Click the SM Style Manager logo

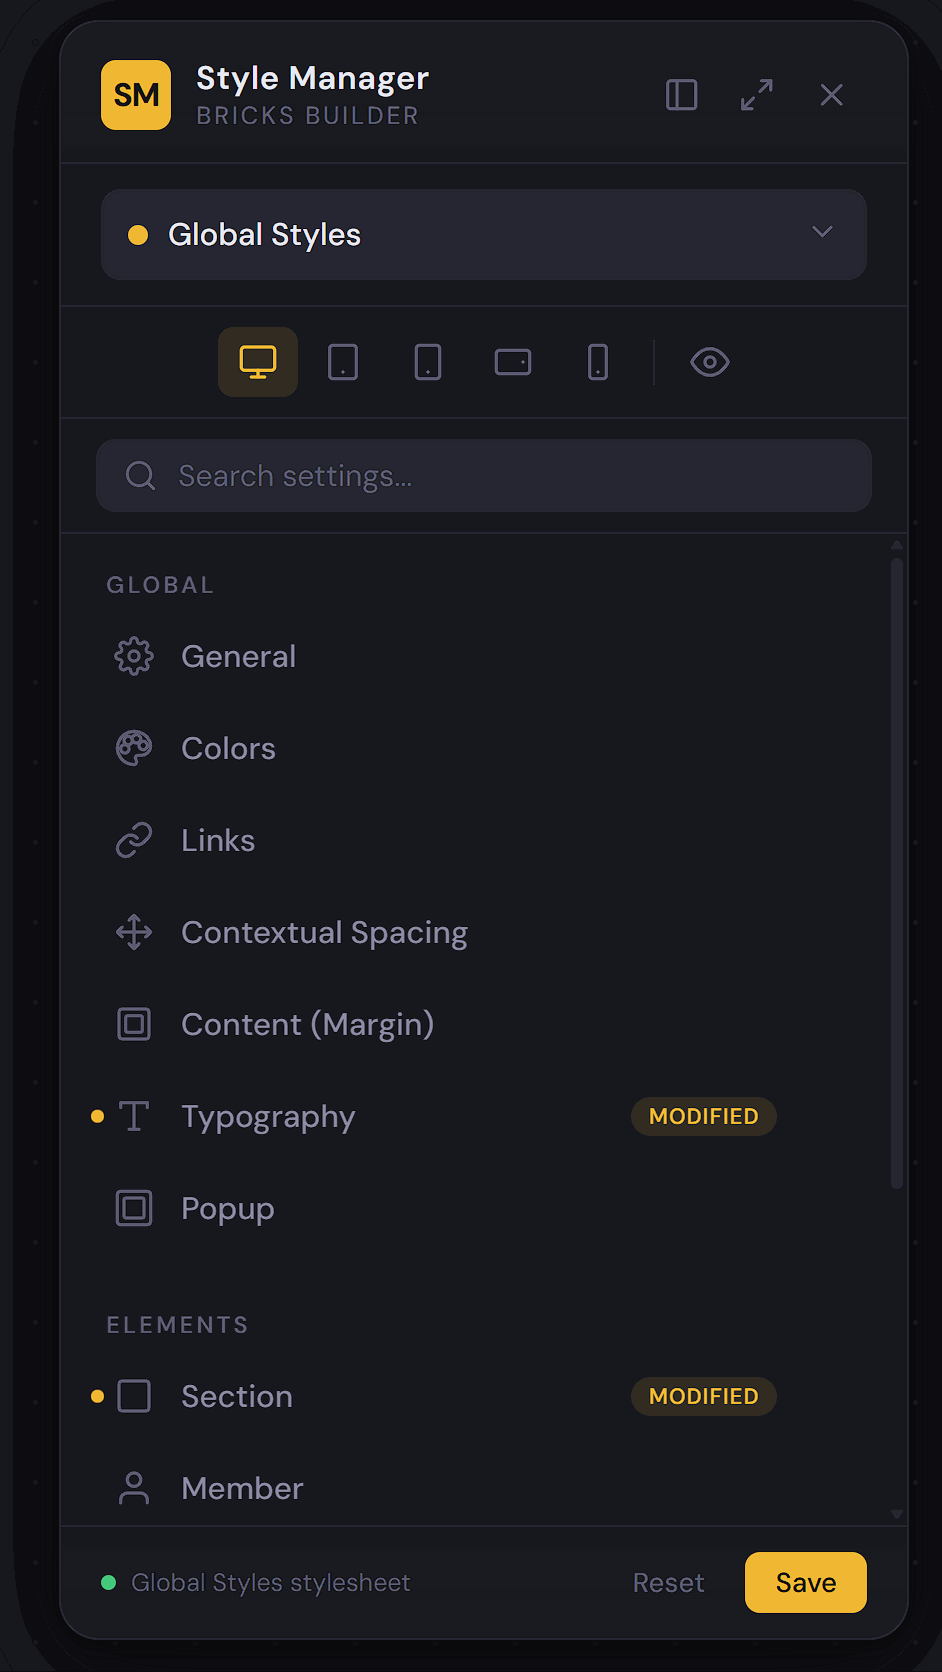[x=136, y=95]
